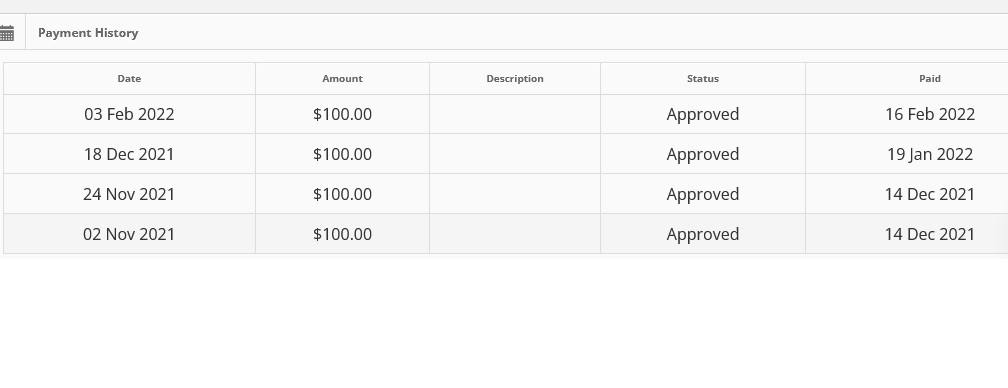Screen dimensions: 1008x388
Task: Click paid date 14 Dec 2021 in 24 Nov row
Action: click(x=930, y=194)
